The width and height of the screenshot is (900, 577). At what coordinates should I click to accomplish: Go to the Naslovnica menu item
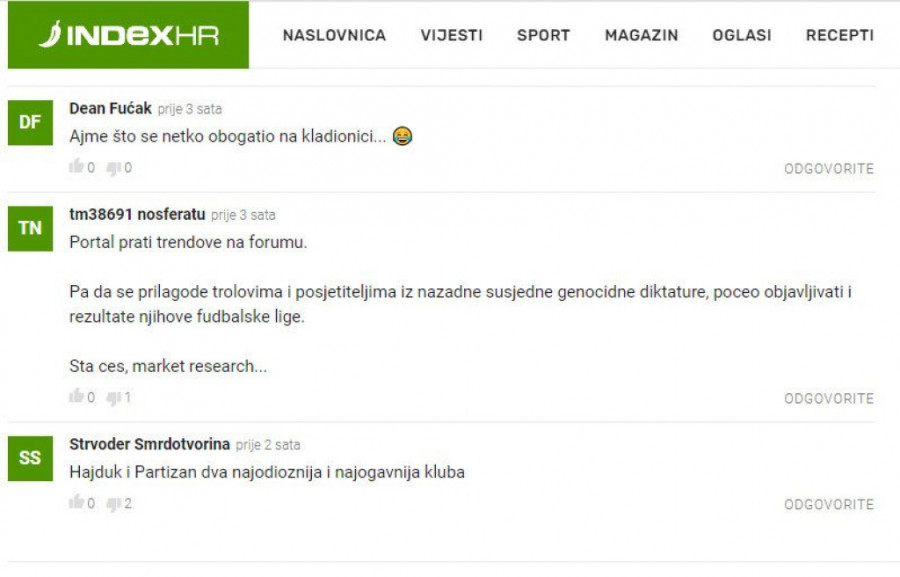point(334,36)
